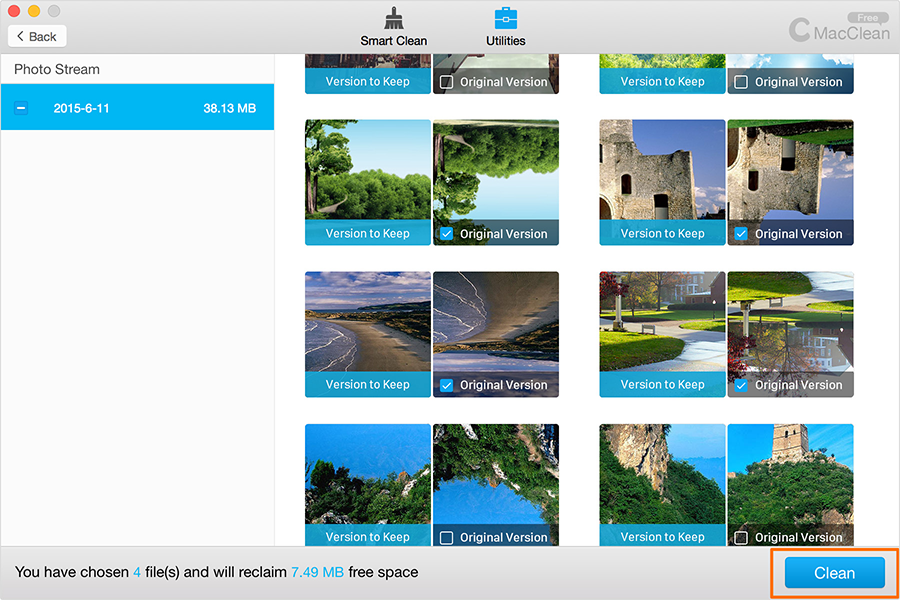Click the castle ruins Version to Keep thumbnail

point(662,172)
